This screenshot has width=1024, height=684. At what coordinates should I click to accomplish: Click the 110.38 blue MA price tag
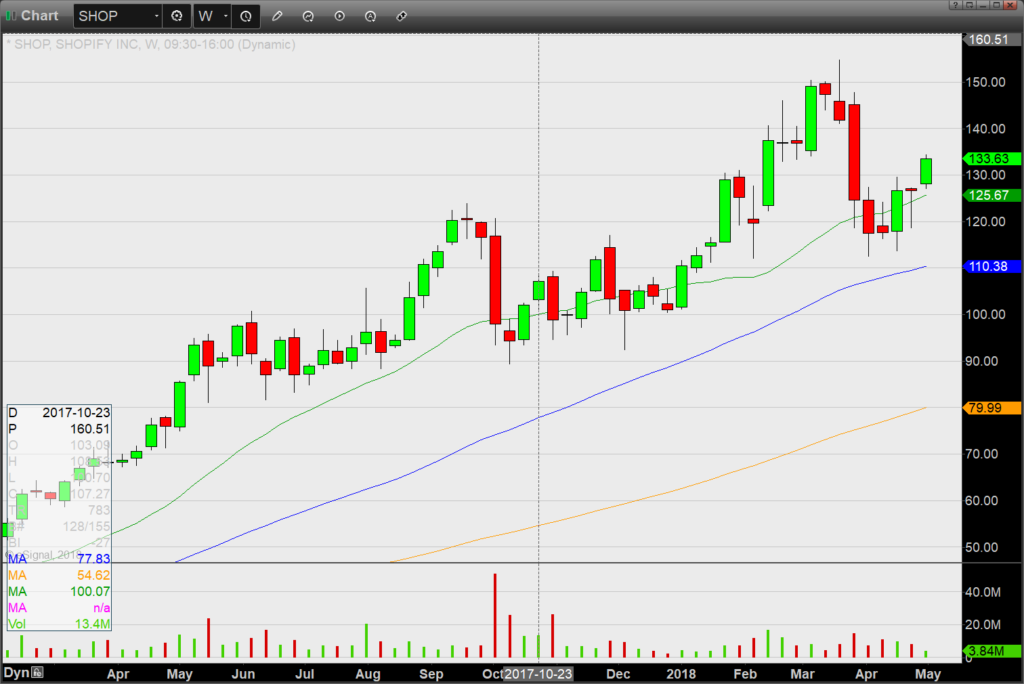tap(992, 267)
